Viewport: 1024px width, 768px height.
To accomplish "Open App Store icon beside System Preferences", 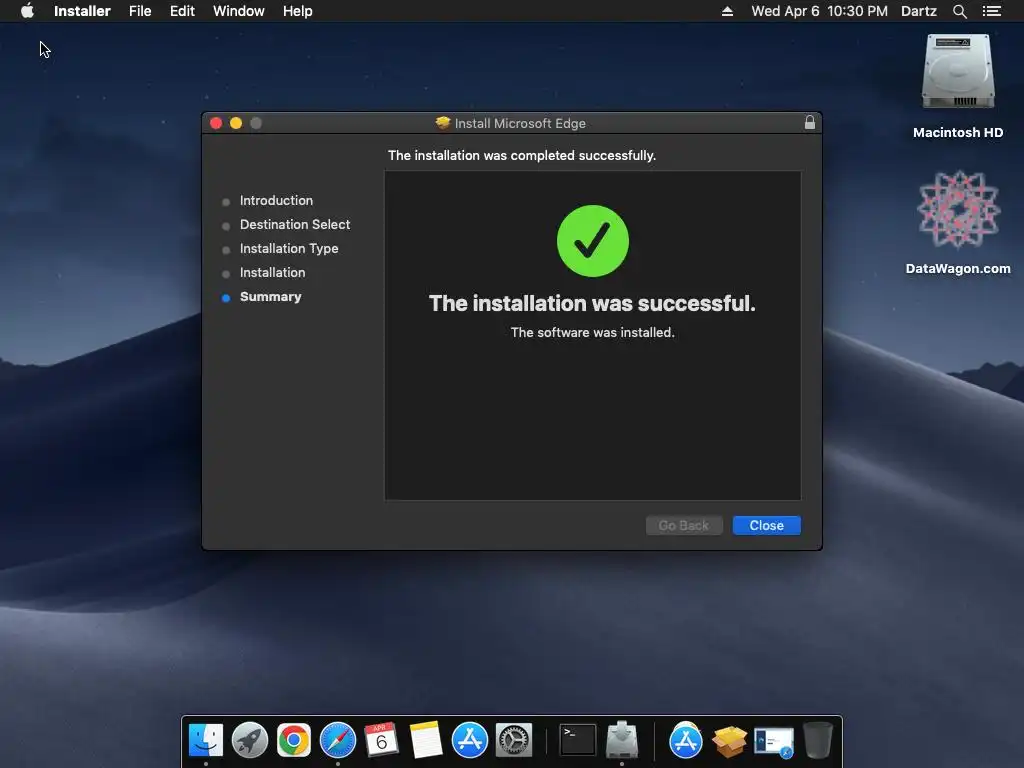I will [x=470, y=740].
